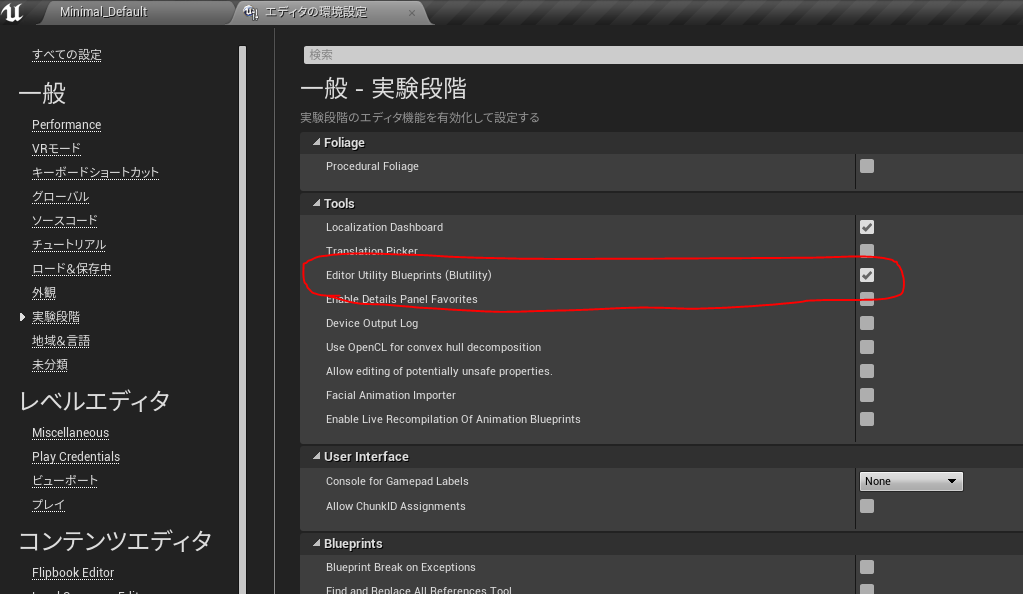The height and width of the screenshot is (594, 1023).
Task: Enable Live Recompilation Of Animation Blueprints
Action: pyautogui.click(x=867, y=419)
